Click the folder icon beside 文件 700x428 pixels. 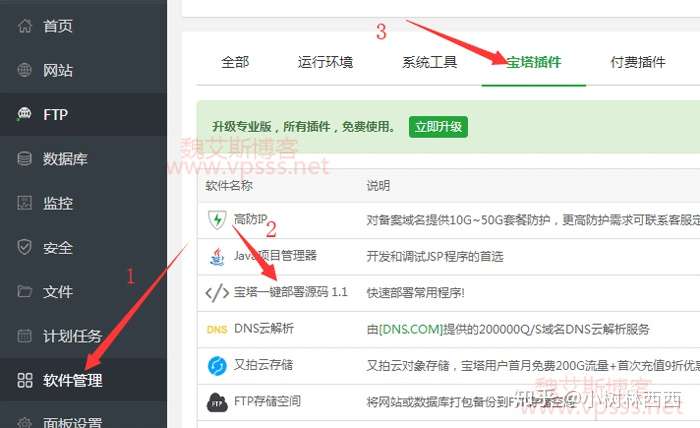click(x=25, y=291)
